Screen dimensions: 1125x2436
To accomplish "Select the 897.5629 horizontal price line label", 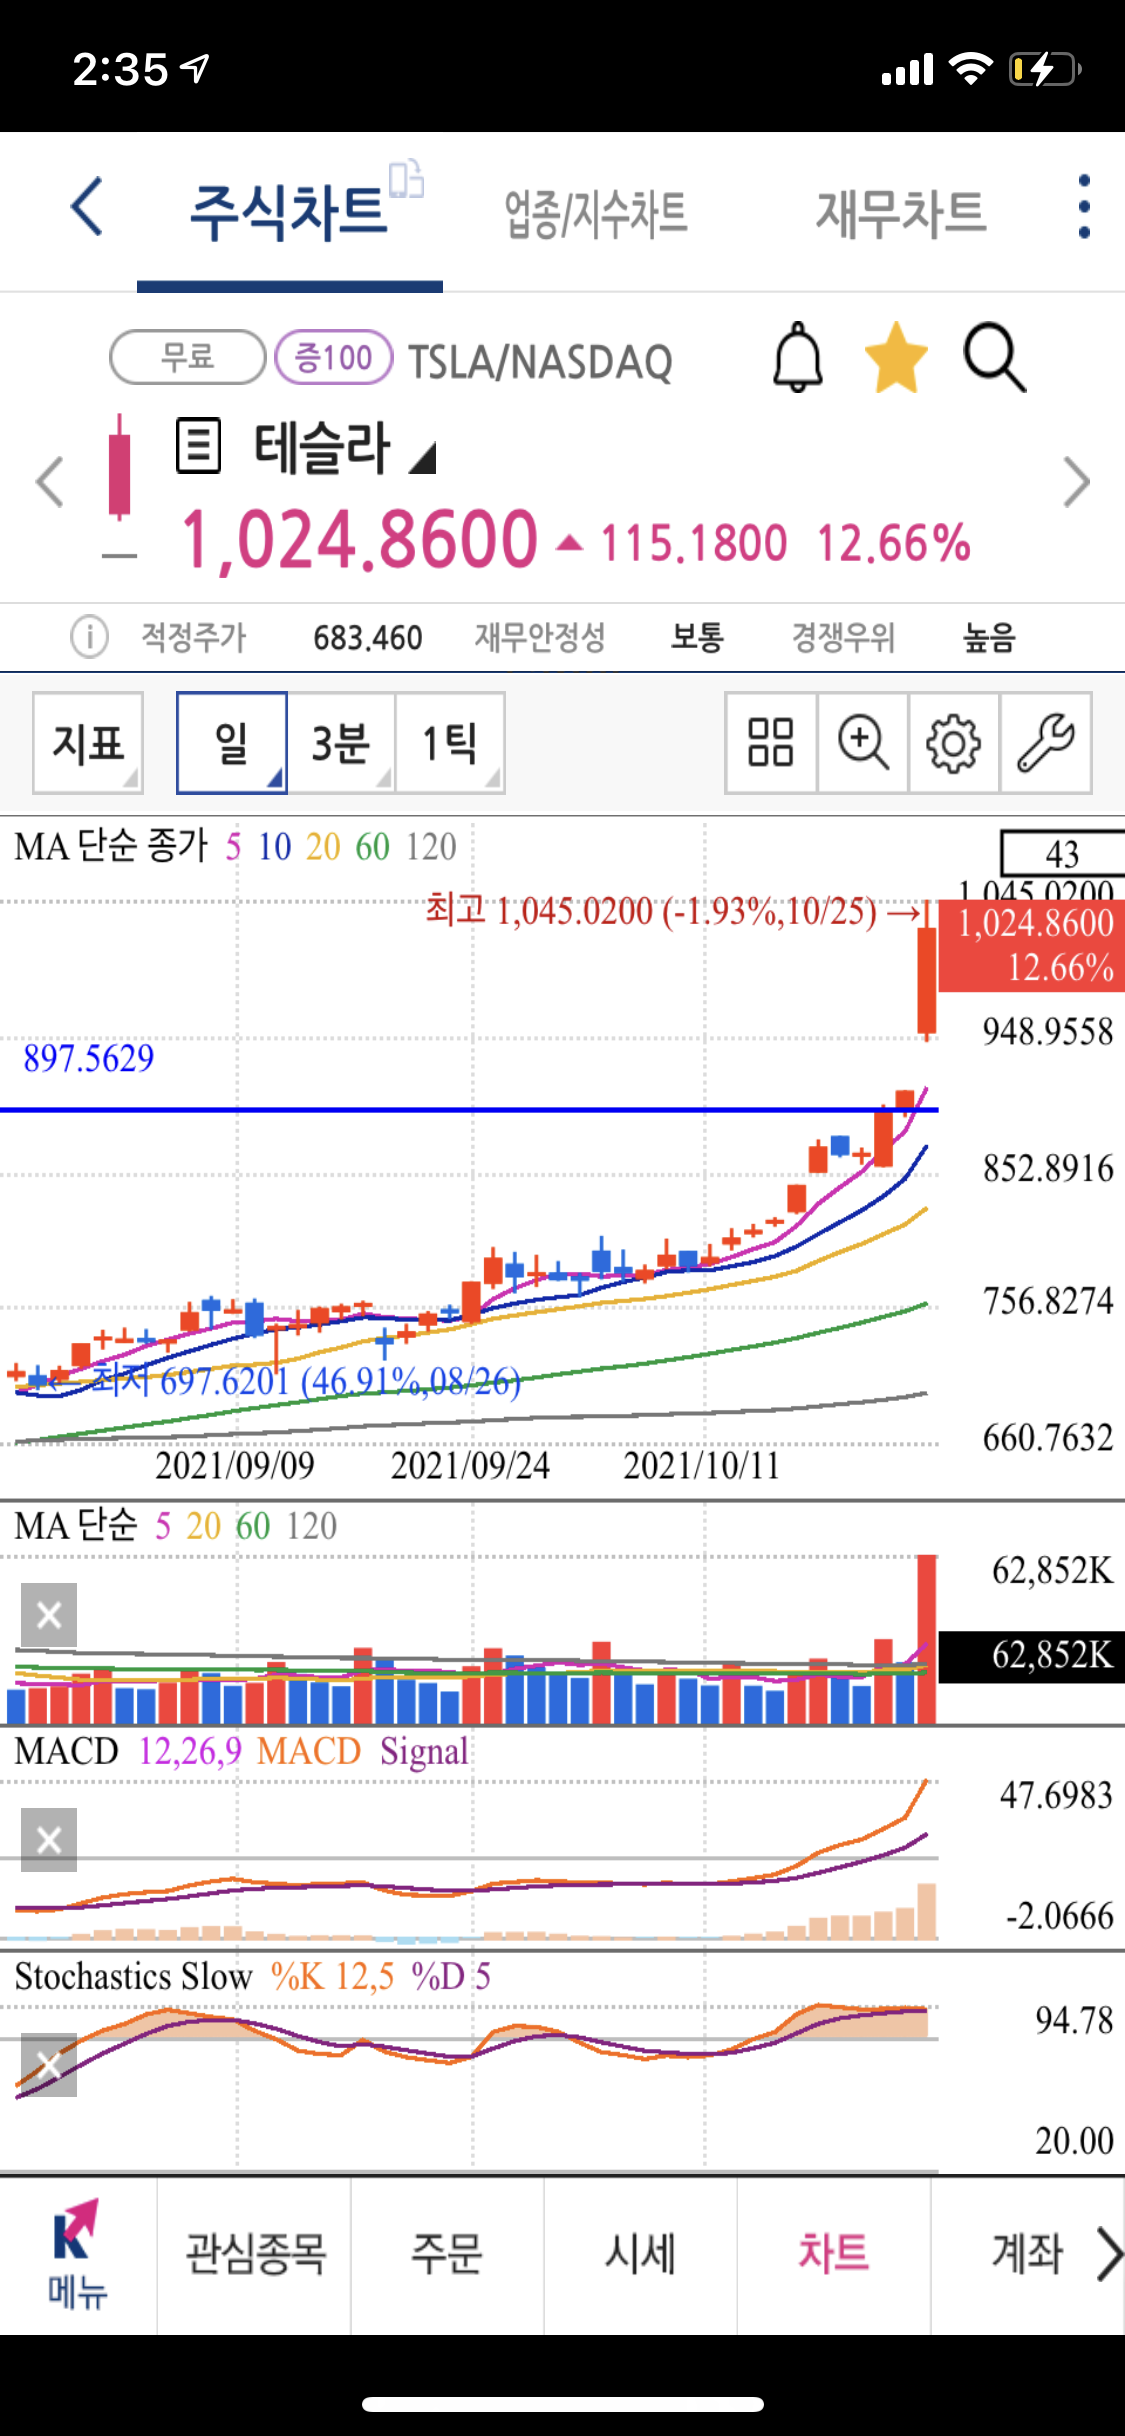I will [88, 1058].
